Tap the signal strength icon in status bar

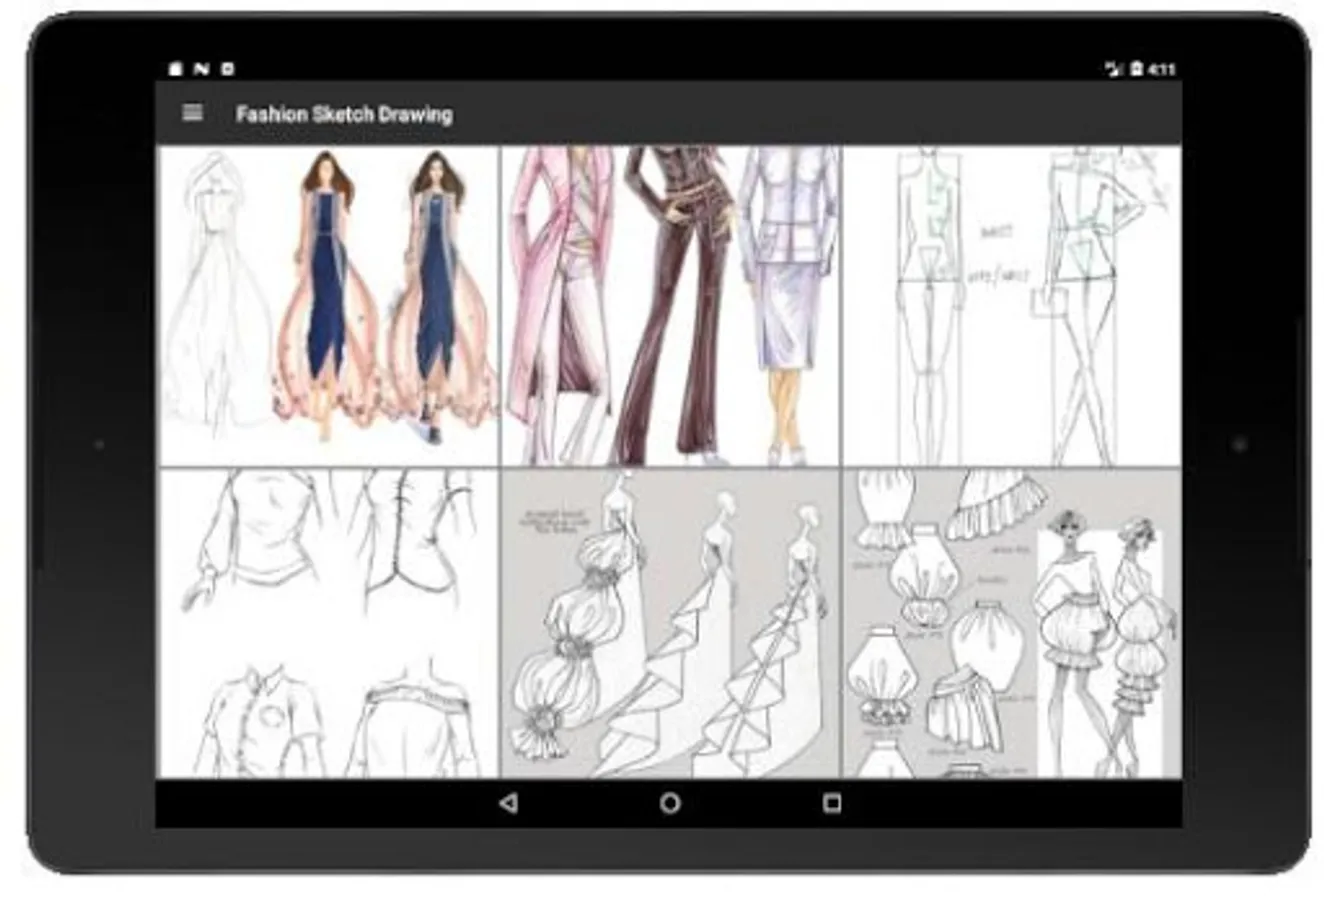1114,69
